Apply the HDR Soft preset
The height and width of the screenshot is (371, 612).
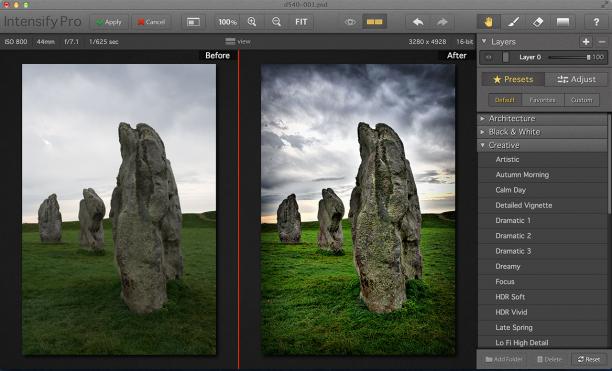pyautogui.click(x=543, y=297)
